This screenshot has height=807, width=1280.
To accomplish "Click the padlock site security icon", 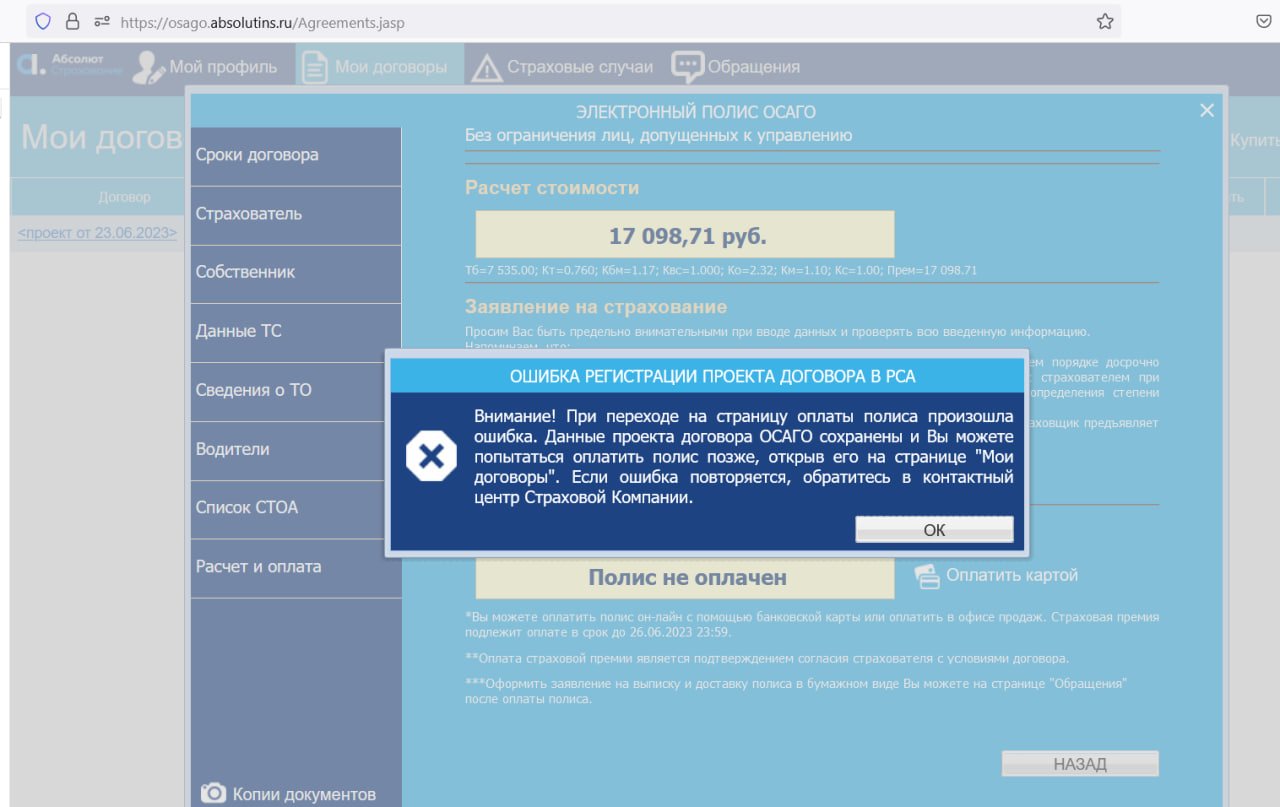I will pos(72,21).
